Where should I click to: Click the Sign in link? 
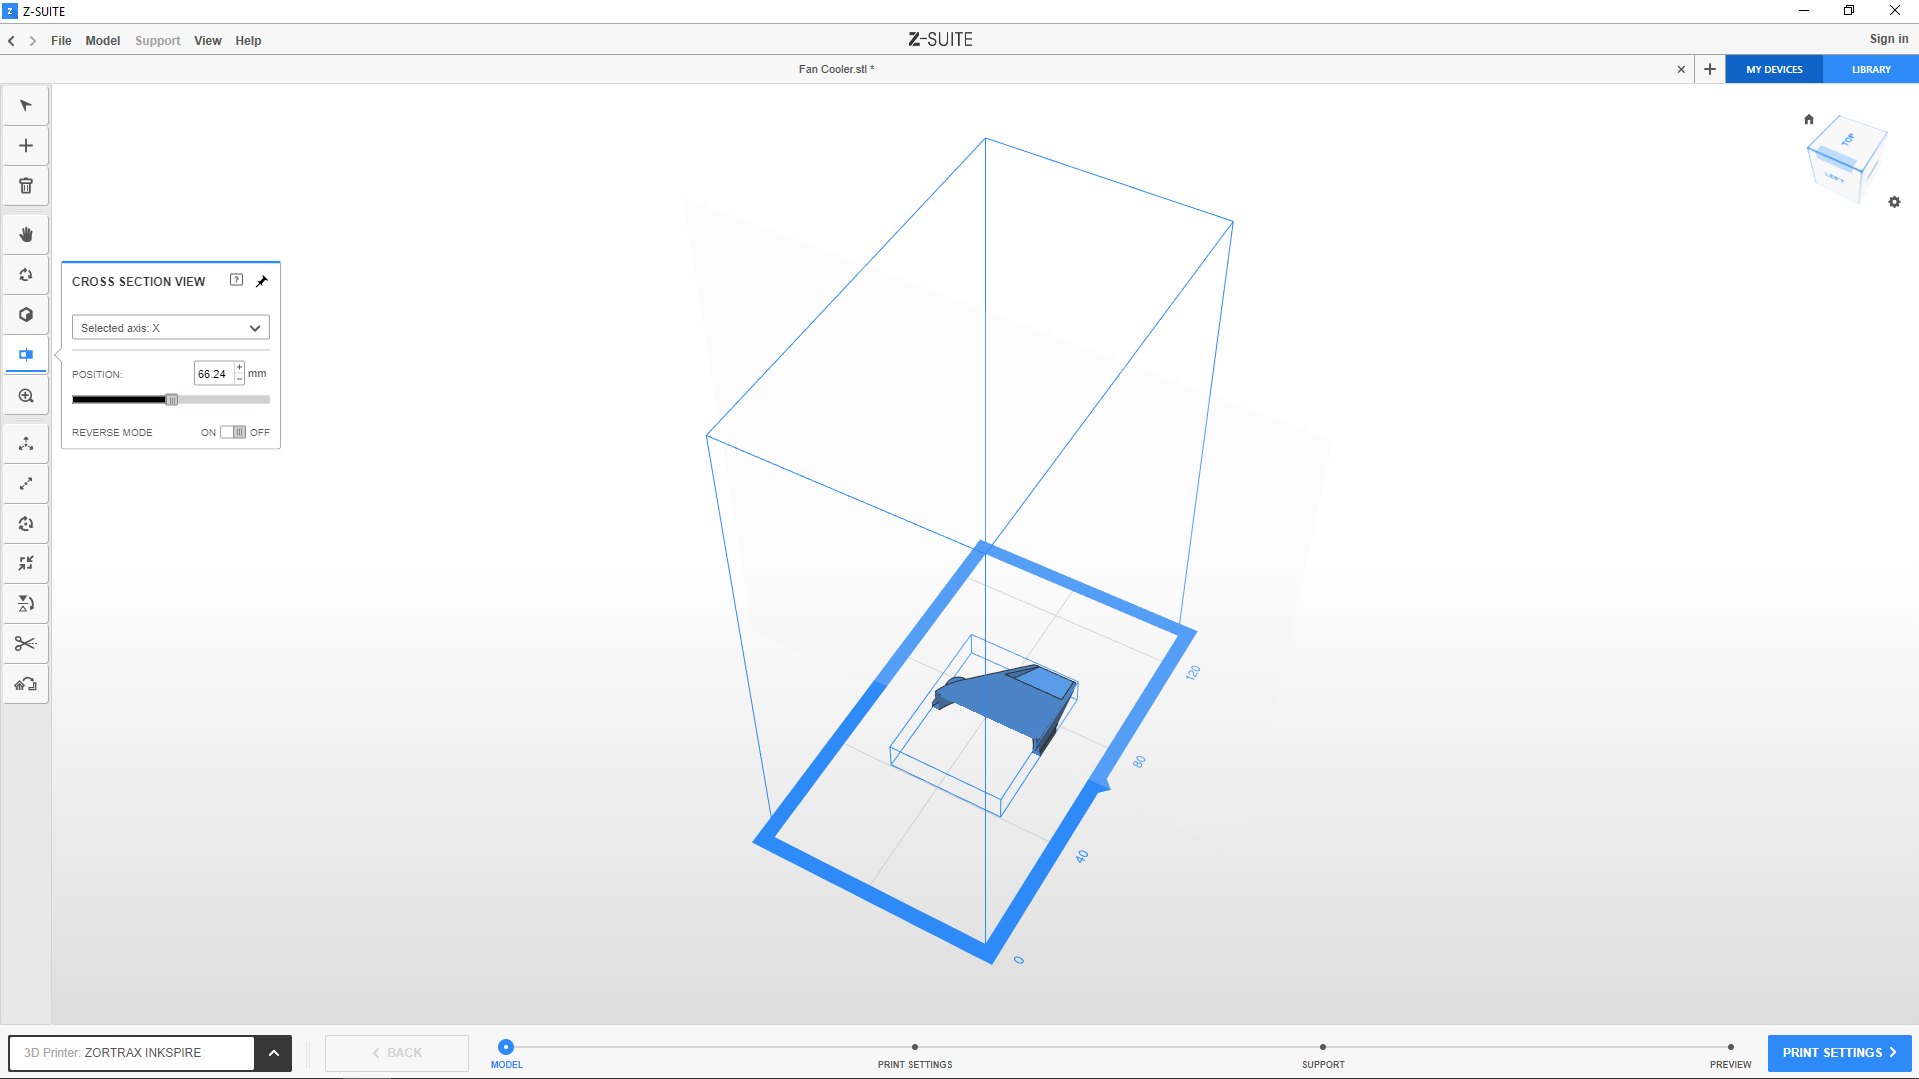[x=1888, y=39]
